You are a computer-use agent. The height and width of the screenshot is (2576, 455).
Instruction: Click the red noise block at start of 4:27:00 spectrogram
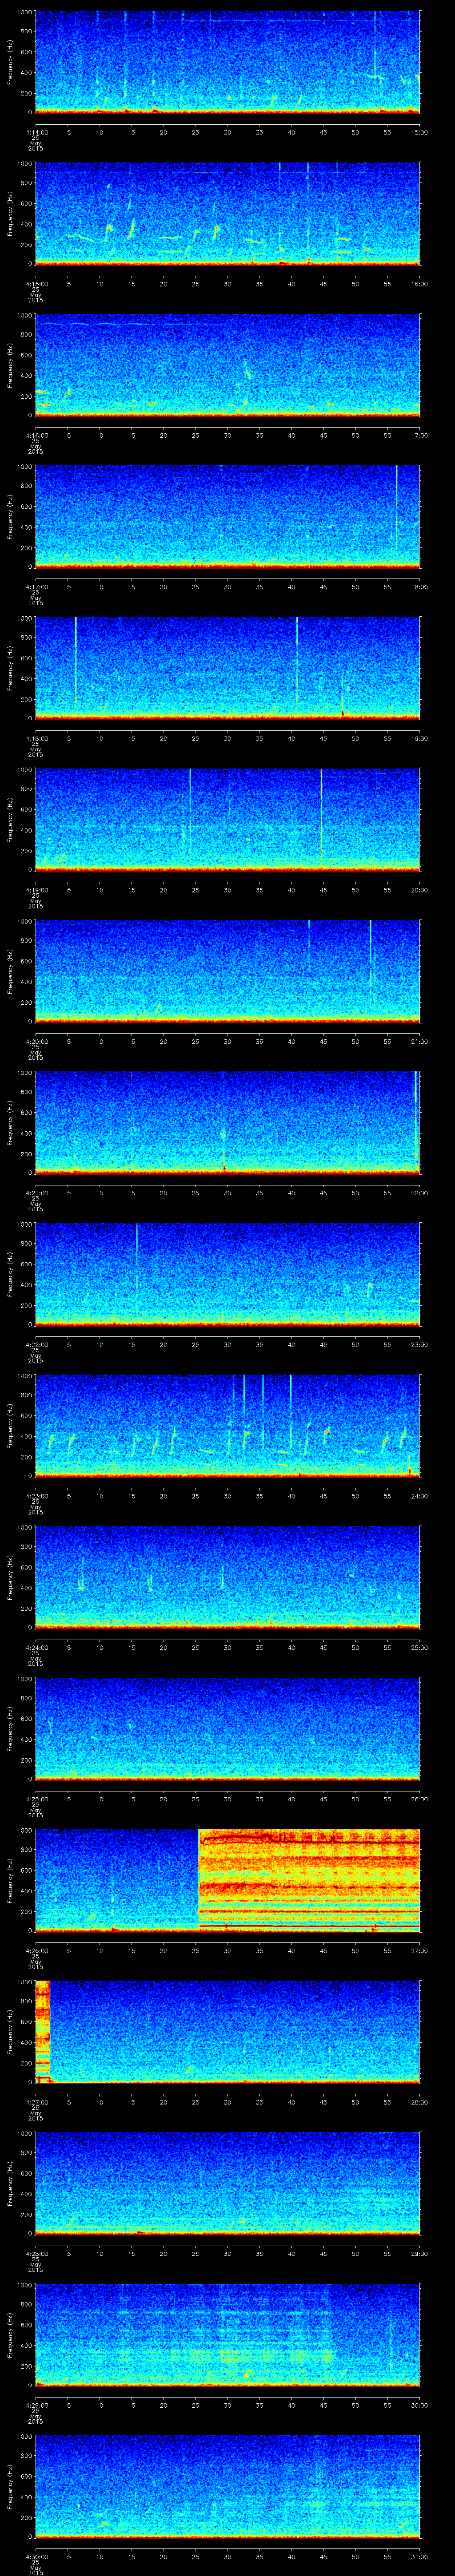point(42,2032)
